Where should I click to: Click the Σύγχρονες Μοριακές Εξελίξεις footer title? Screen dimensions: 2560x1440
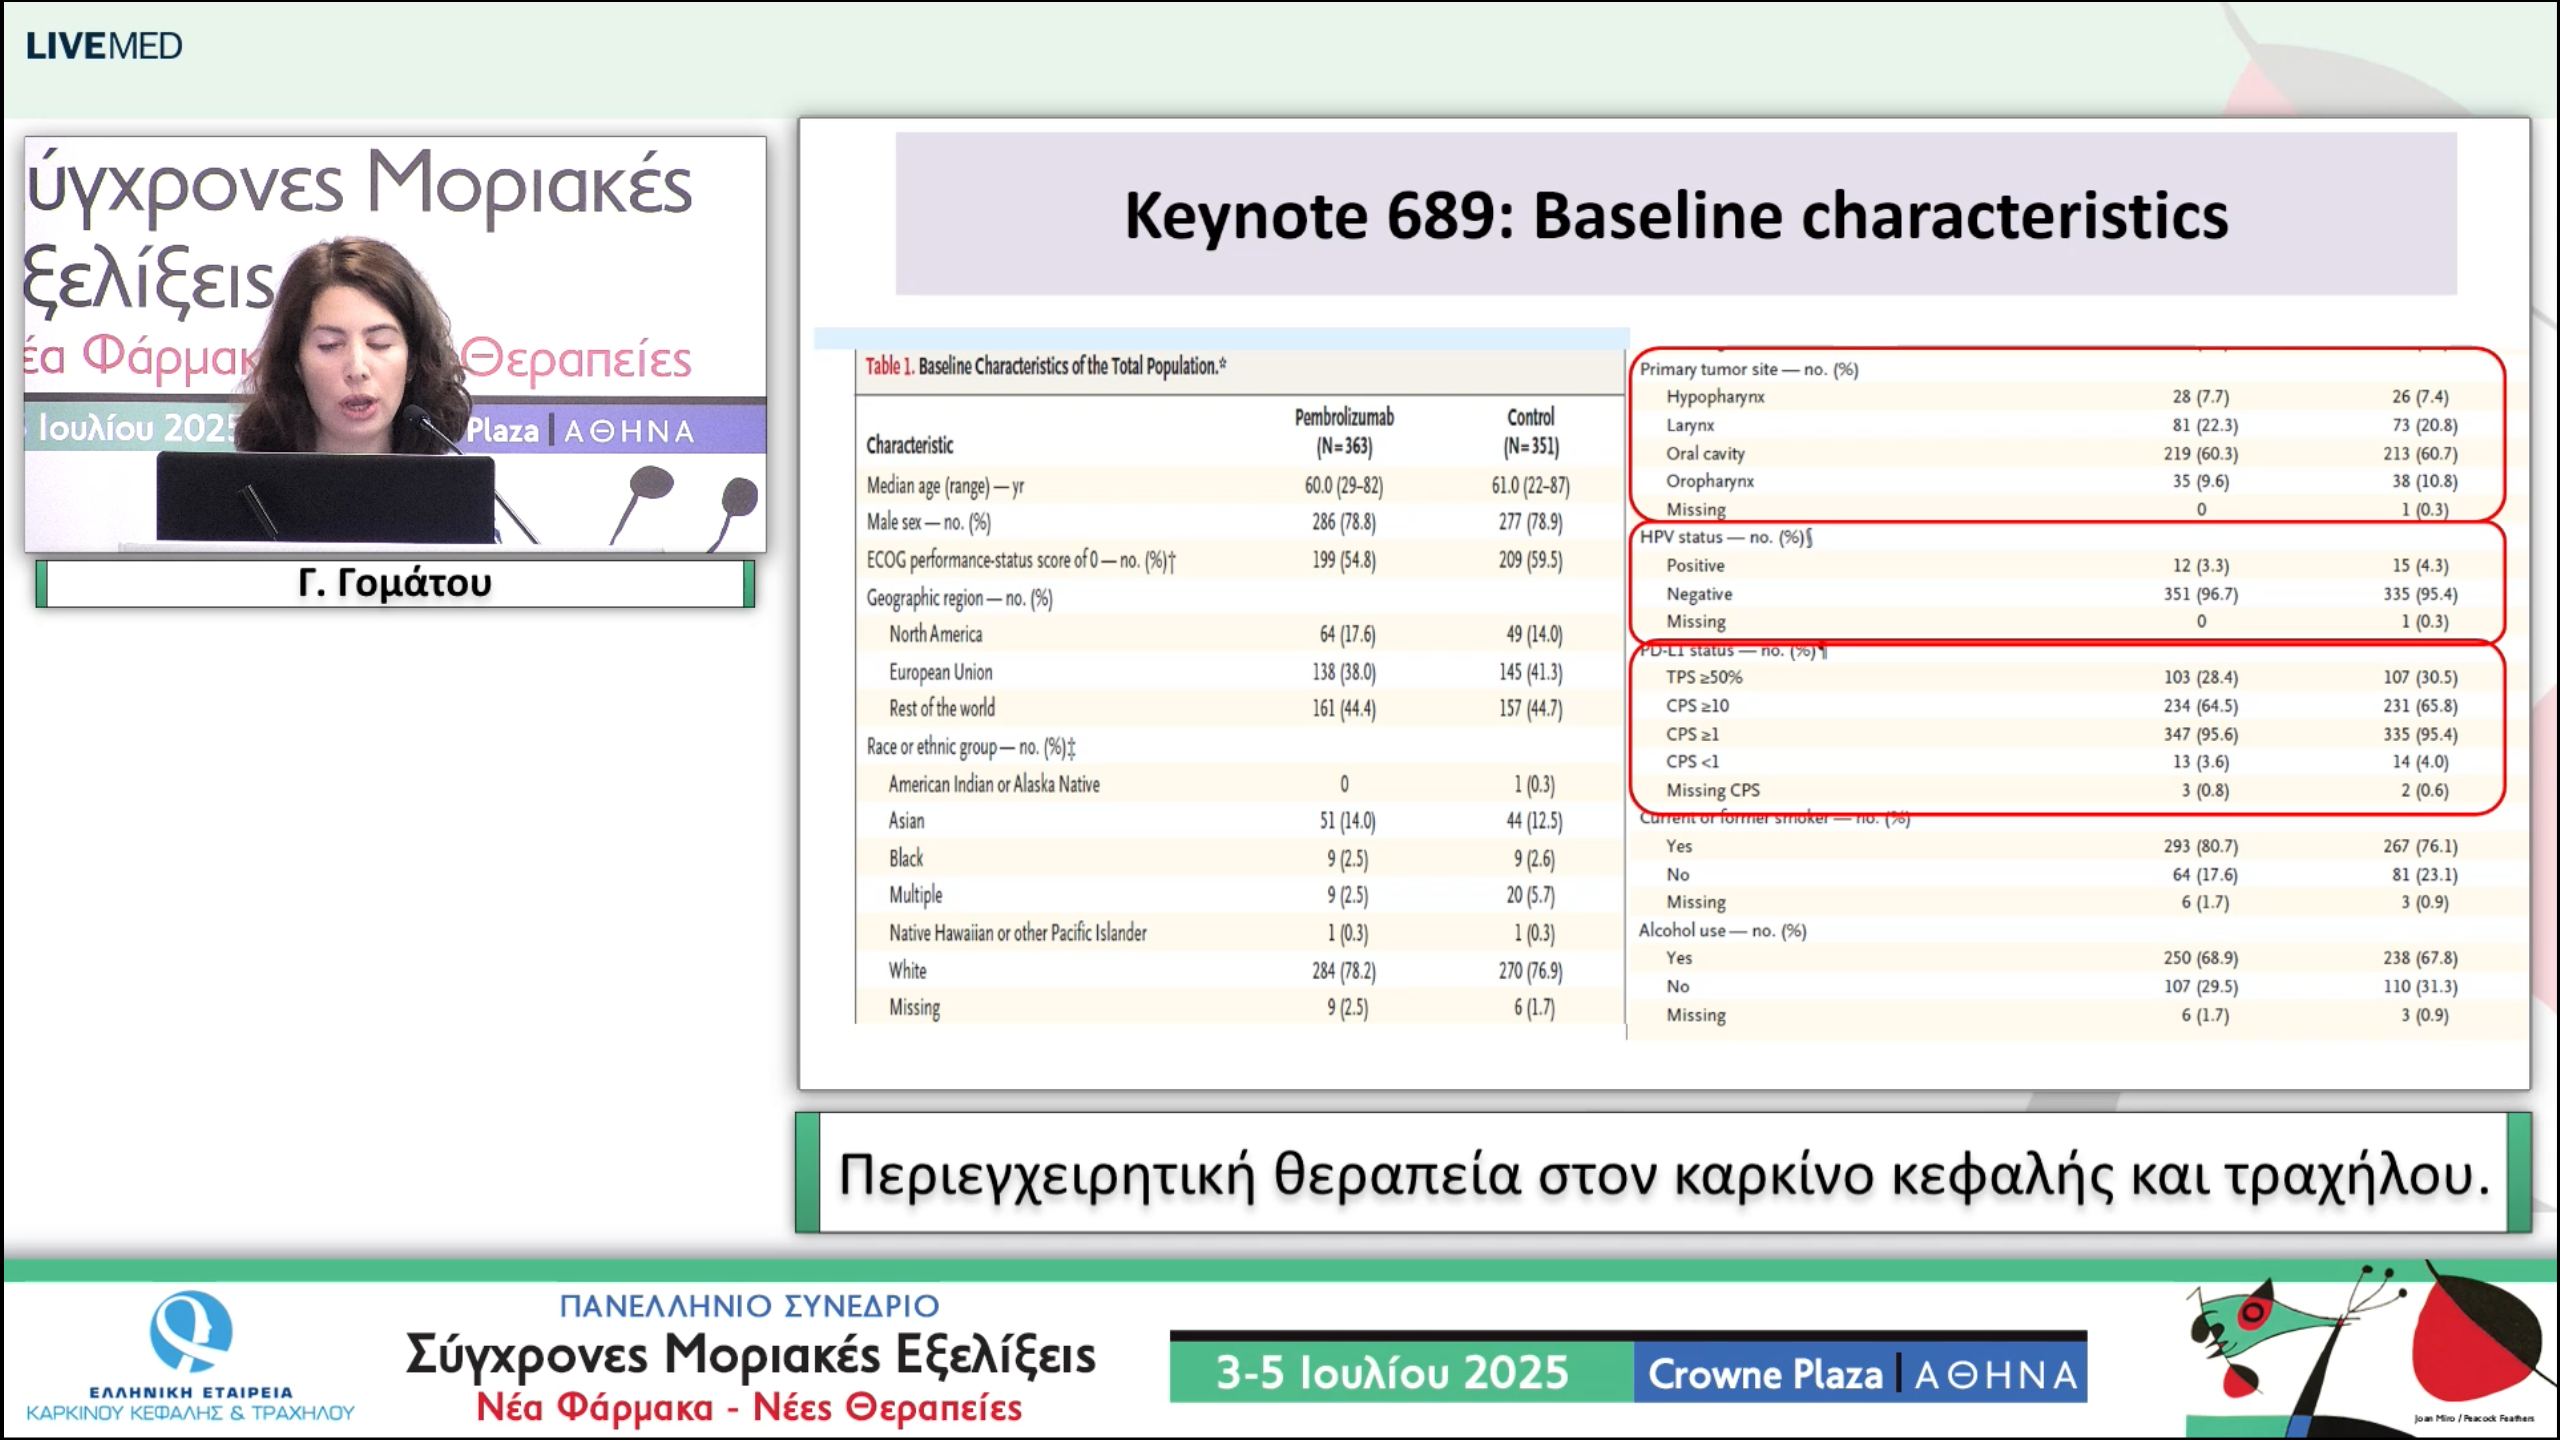point(749,1355)
